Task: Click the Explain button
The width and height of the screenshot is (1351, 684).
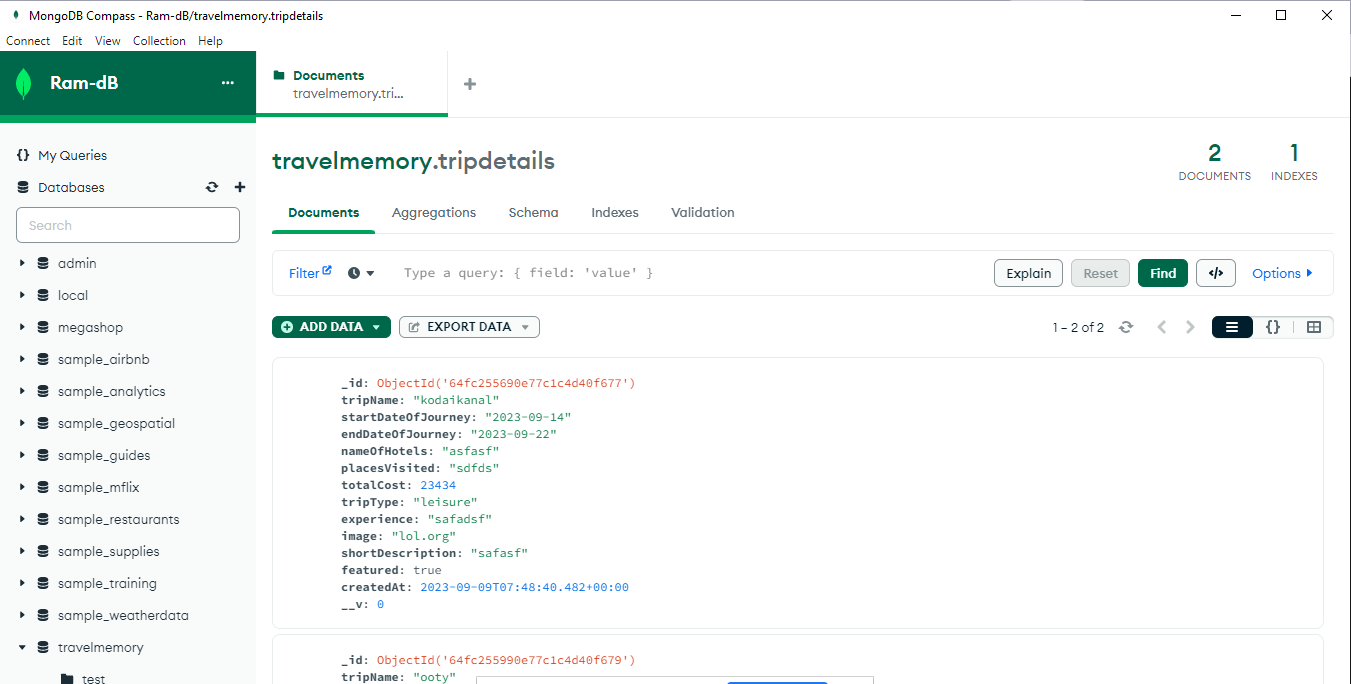Action: pos(1028,273)
